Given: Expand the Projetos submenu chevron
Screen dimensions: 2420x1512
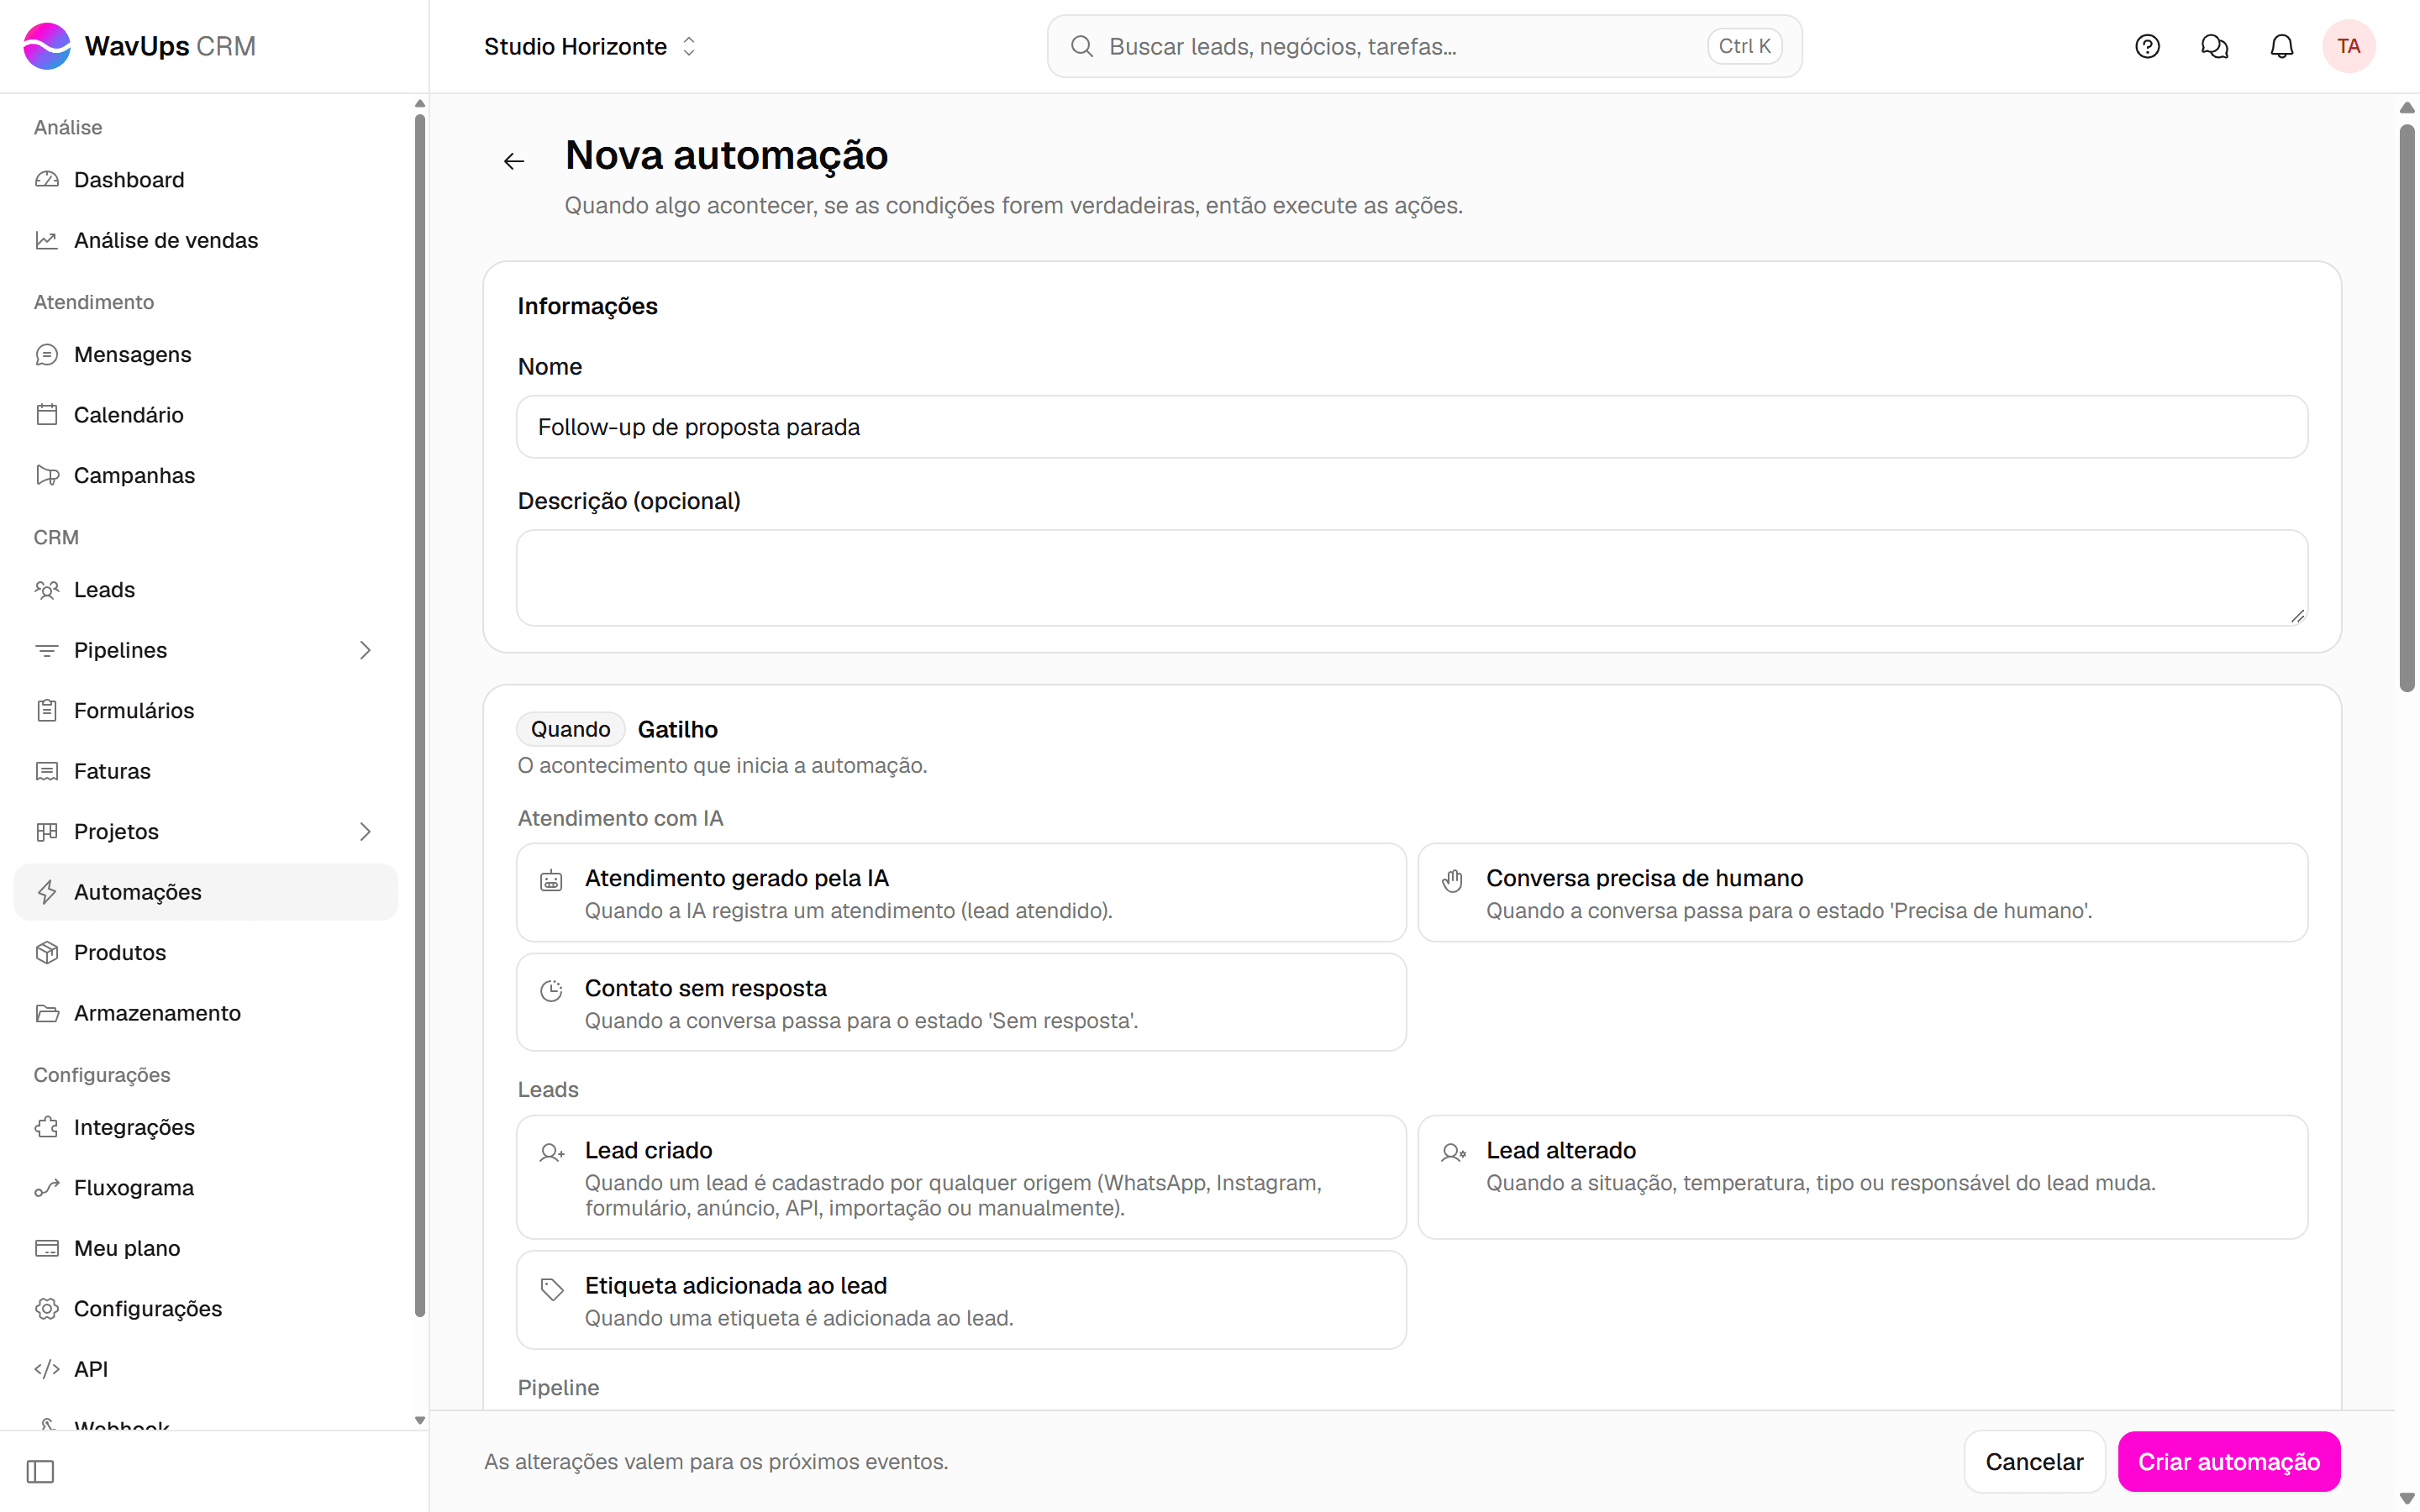Looking at the screenshot, I should (x=365, y=832).
